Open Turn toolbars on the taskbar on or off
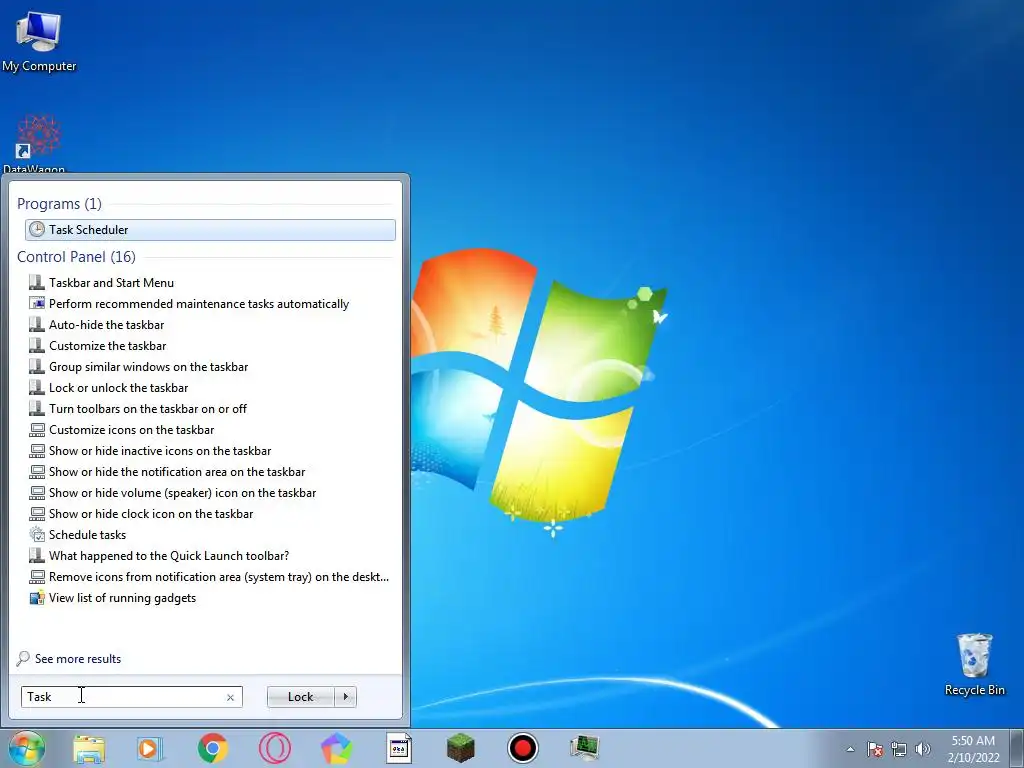The width and height of the screenshot is (1024, 768). 148,409
